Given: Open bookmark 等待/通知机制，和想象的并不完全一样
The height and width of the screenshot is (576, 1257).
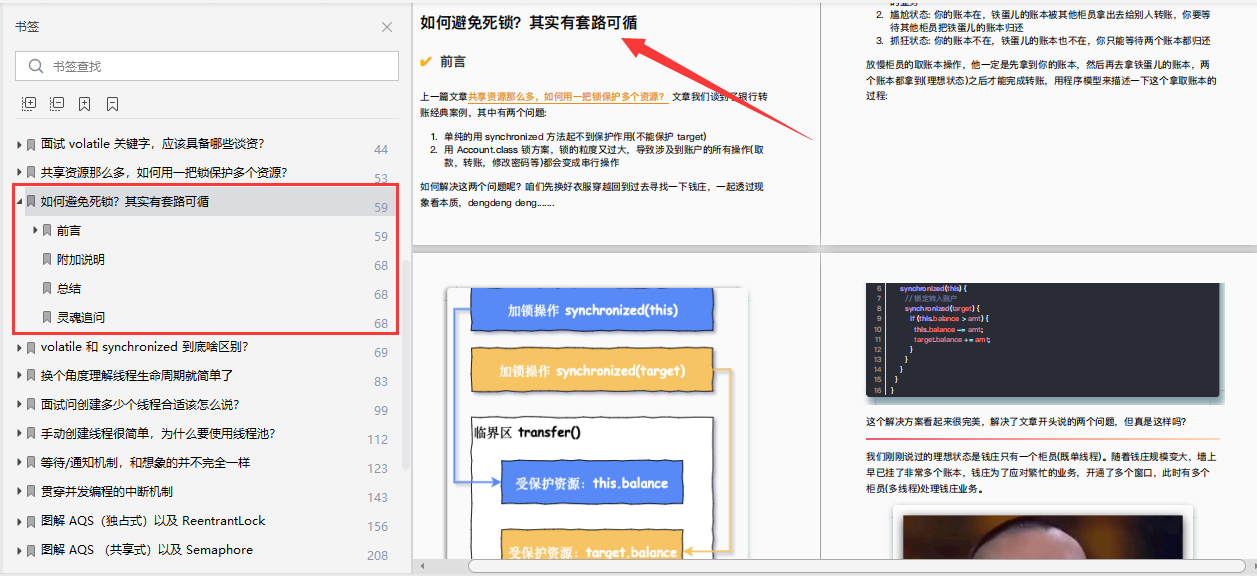Looking at the screenshot, I should (145, 463).
